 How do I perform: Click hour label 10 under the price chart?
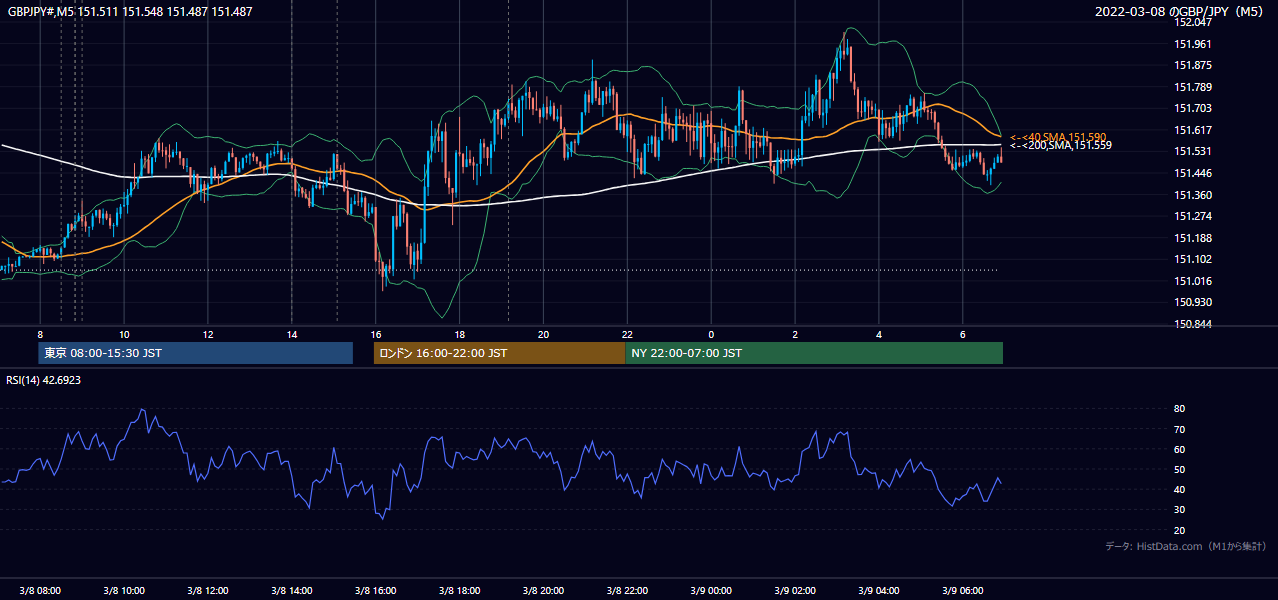point(124,334)
